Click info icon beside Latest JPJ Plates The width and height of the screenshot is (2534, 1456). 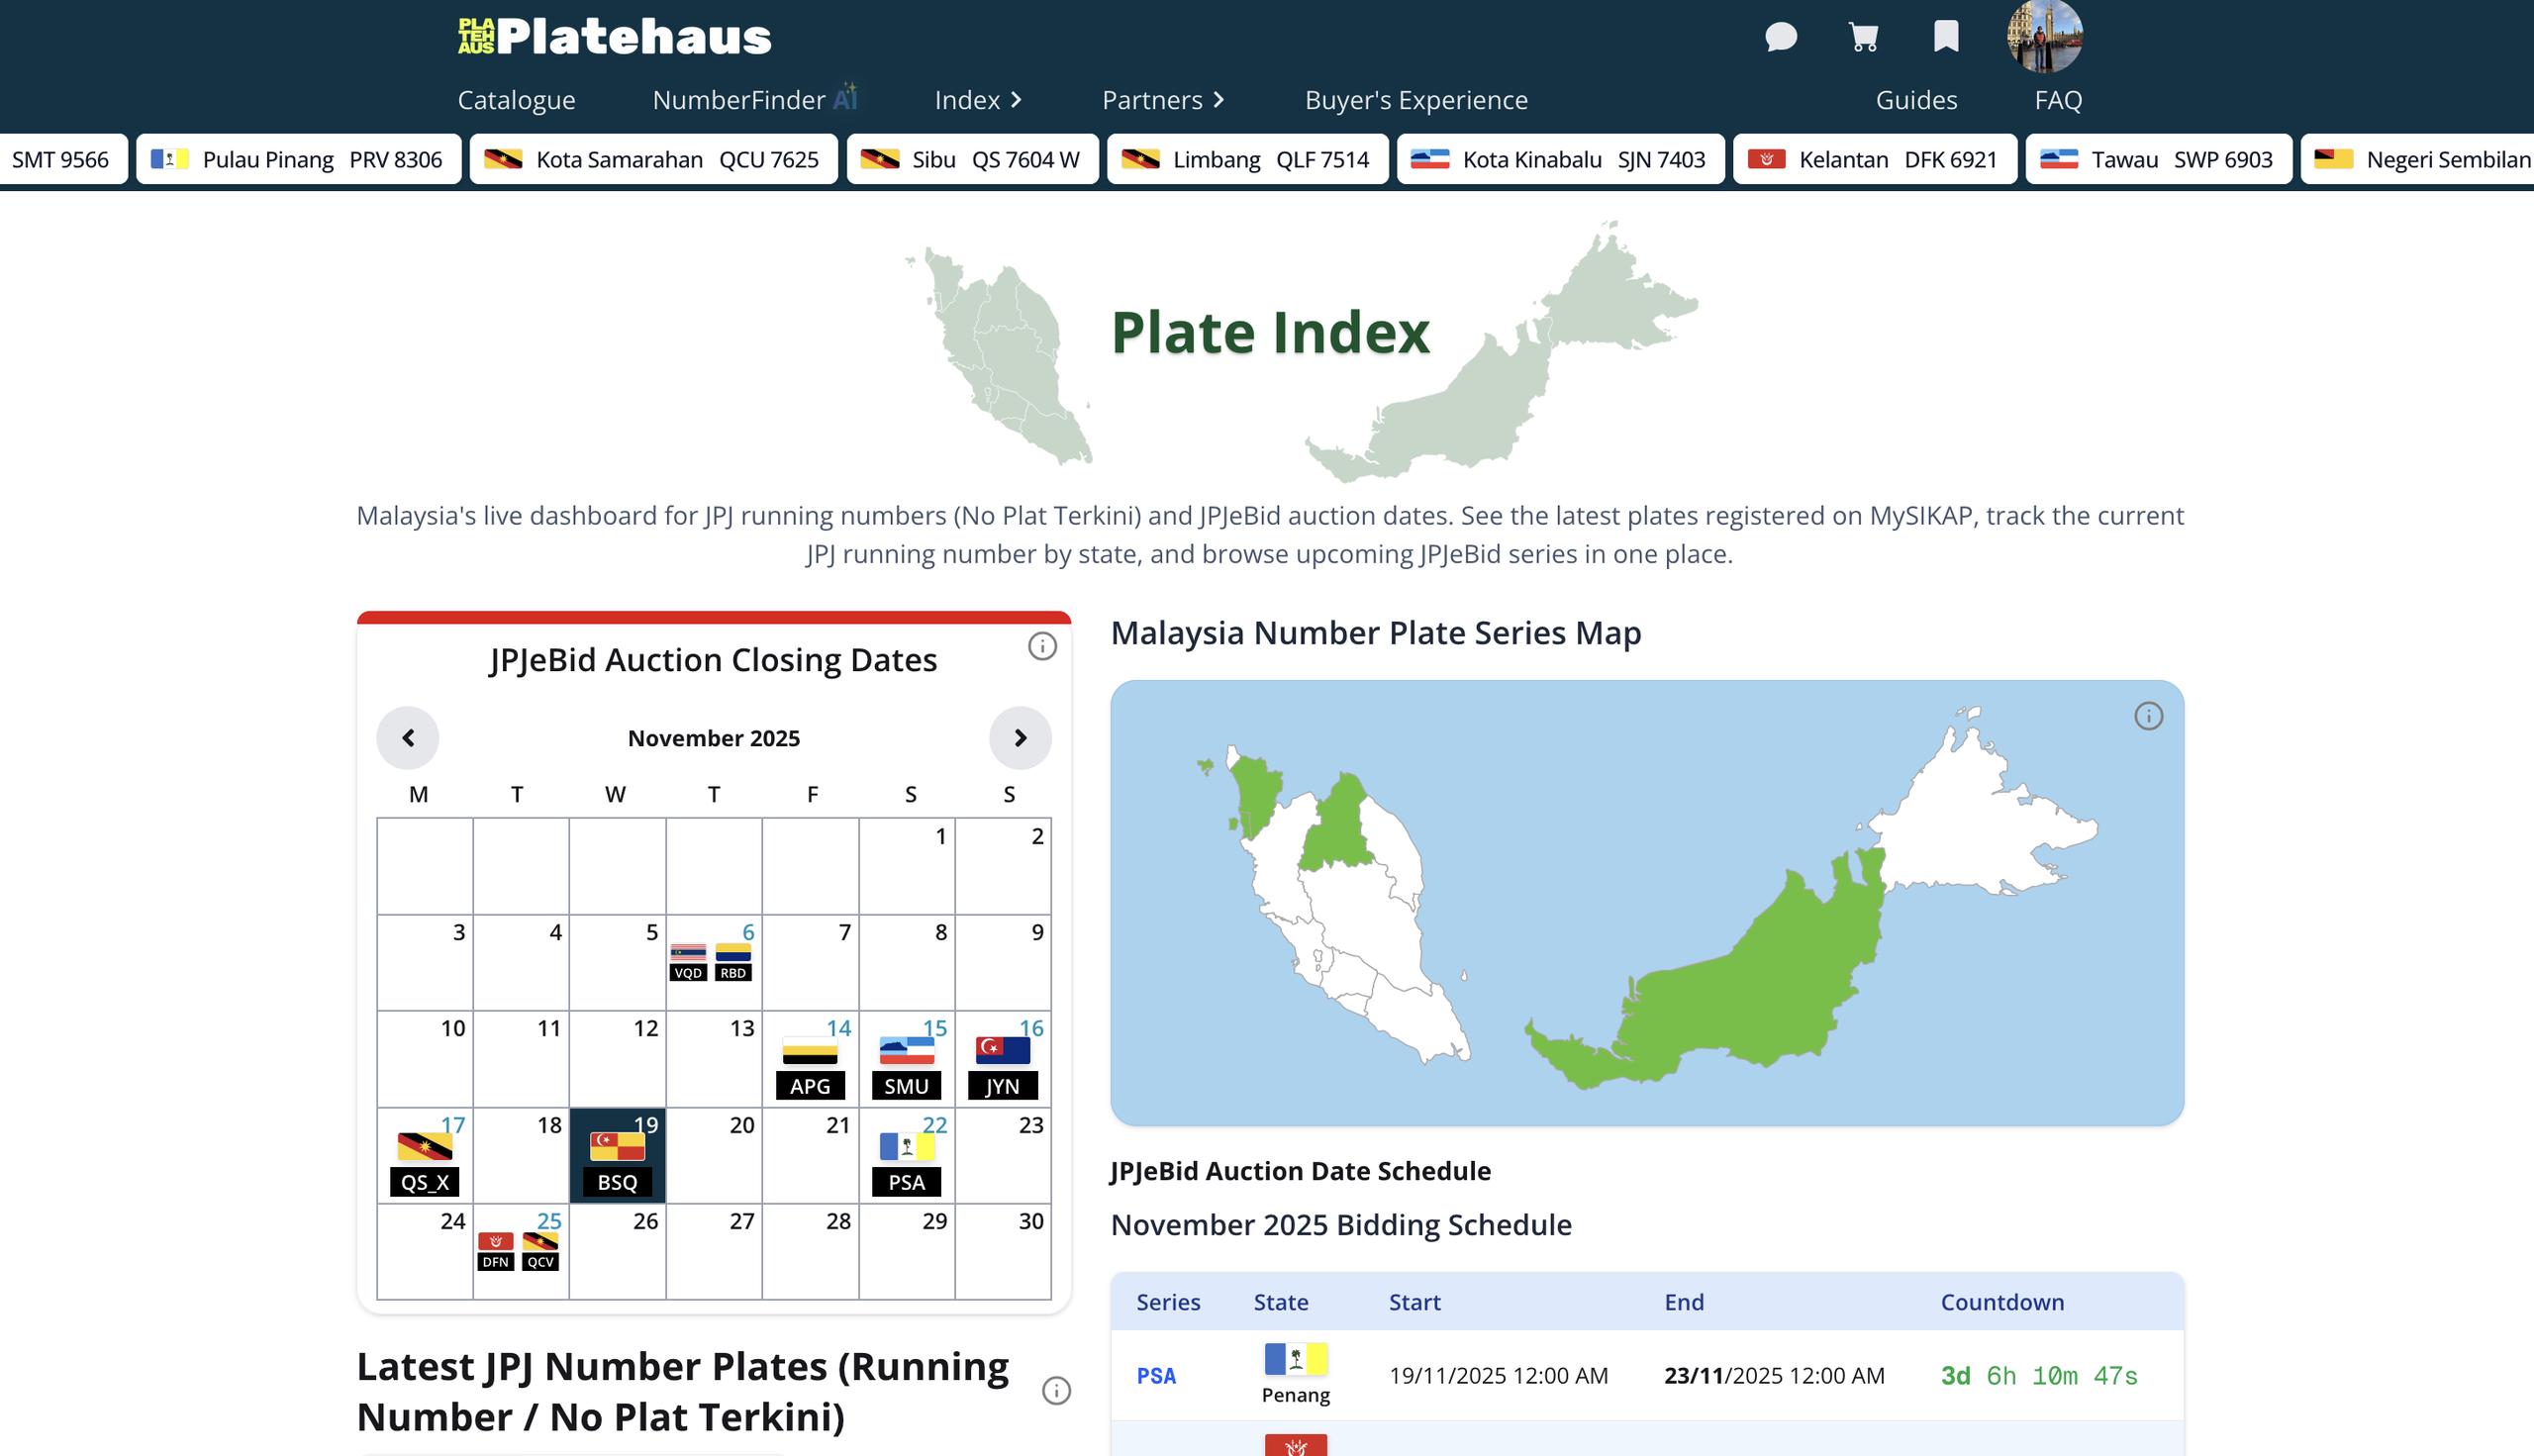click(1056, 1391)
